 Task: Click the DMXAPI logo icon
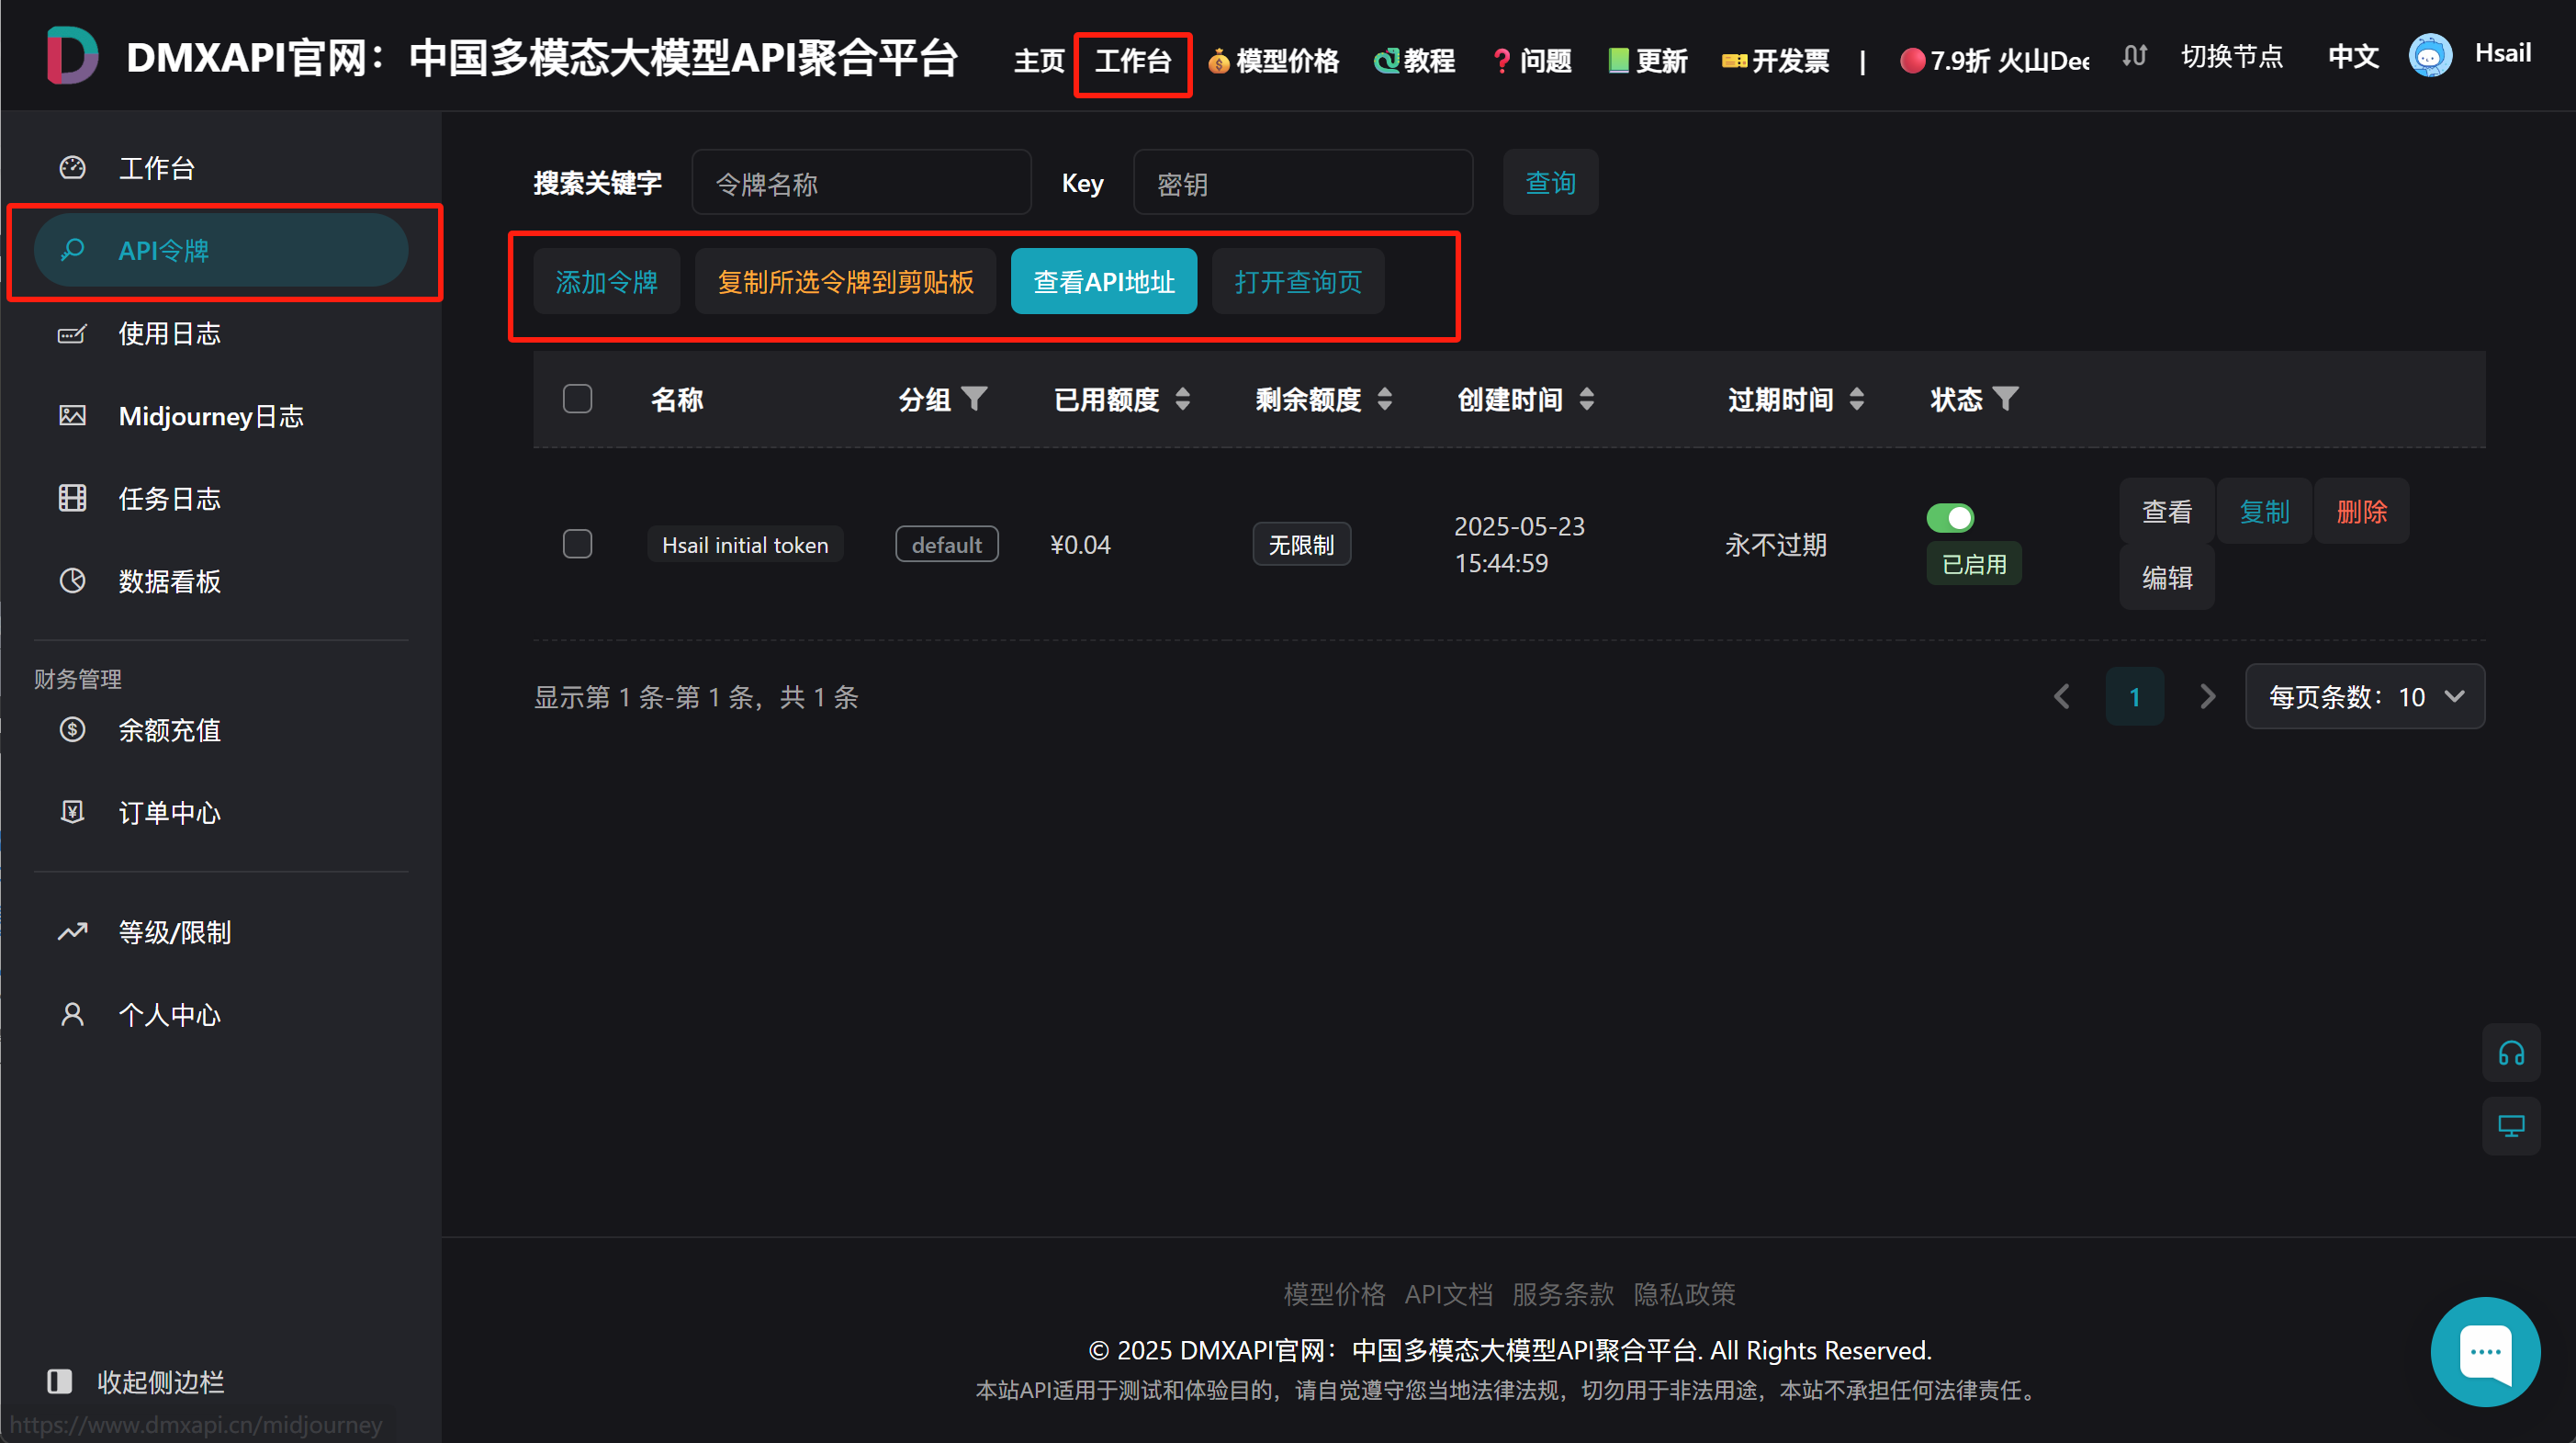[x=72, y=56]
